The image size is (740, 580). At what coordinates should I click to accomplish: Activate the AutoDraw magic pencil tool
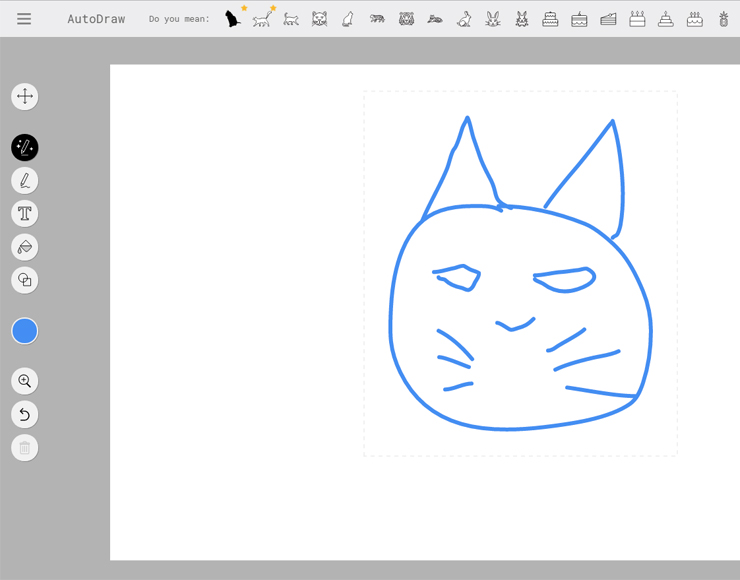point(25,148)
